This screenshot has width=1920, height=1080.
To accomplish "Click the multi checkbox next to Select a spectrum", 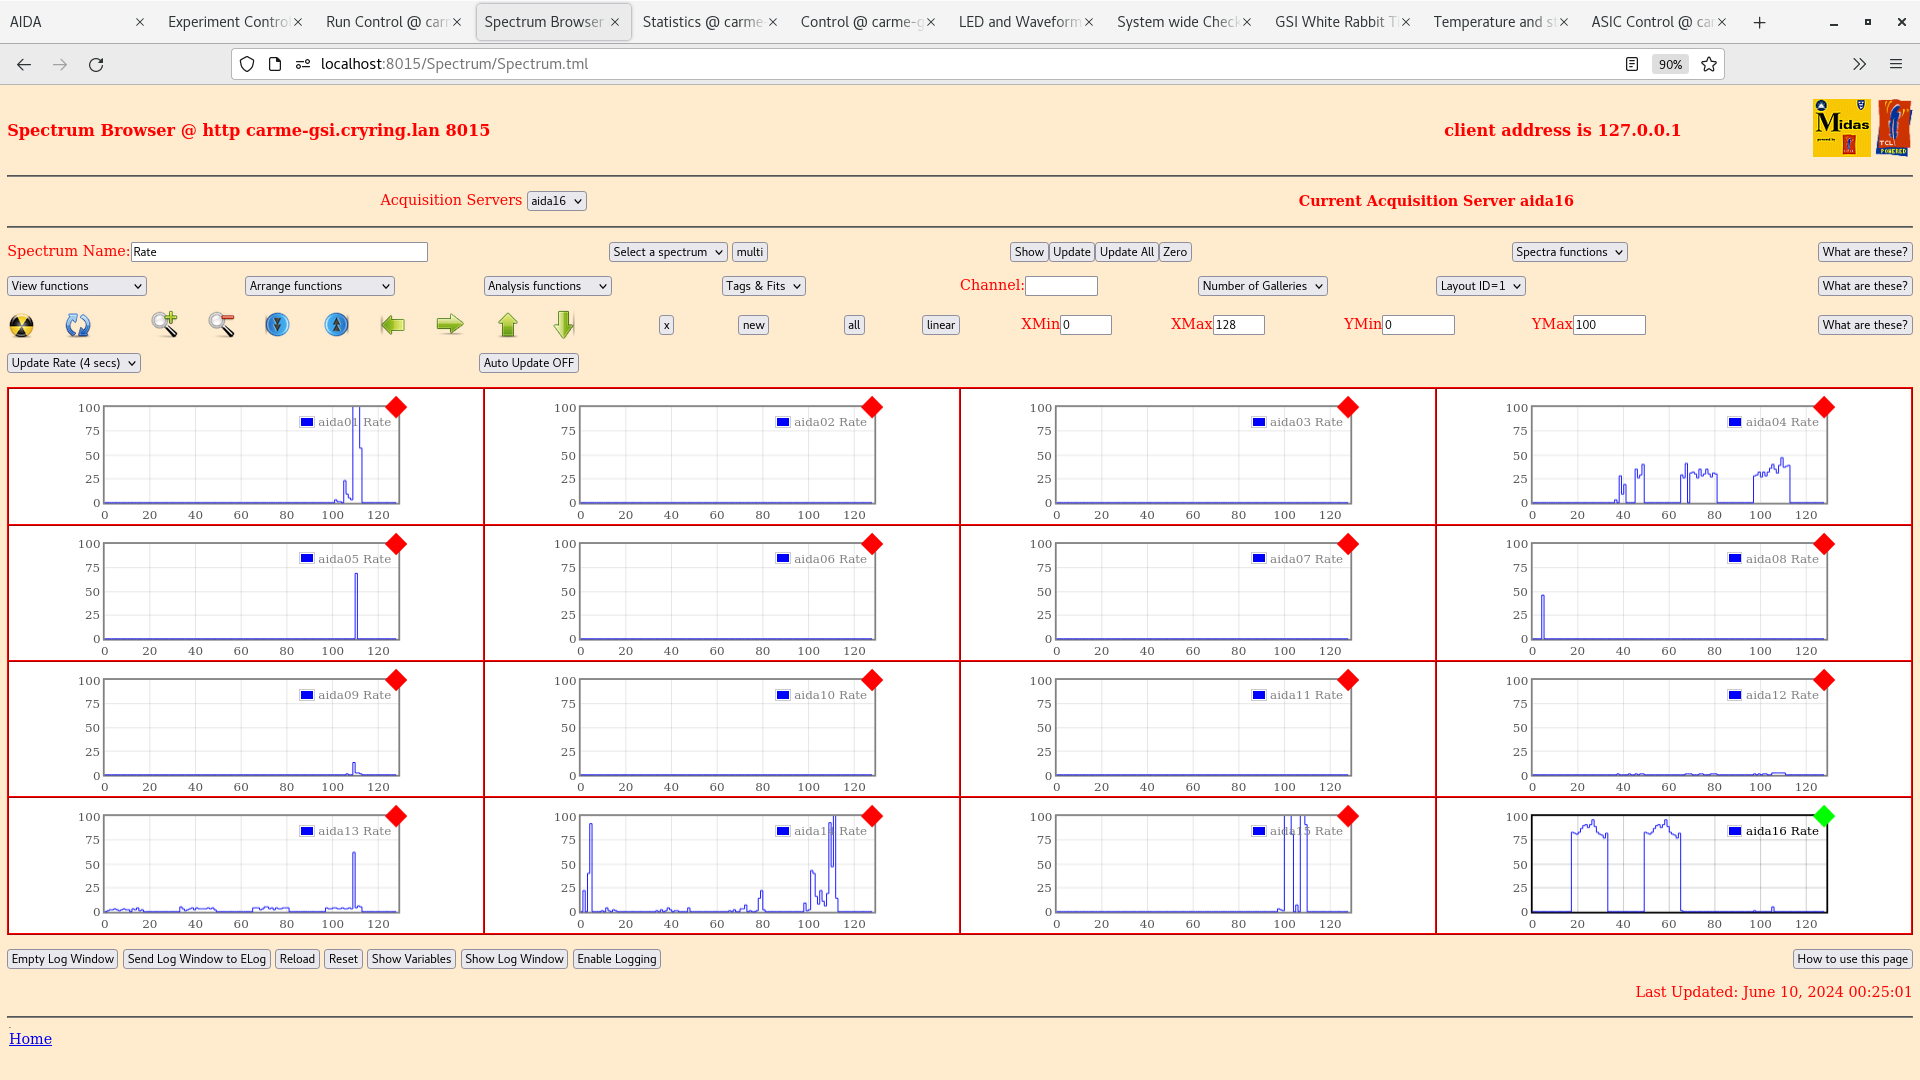I will click(750, 252).
